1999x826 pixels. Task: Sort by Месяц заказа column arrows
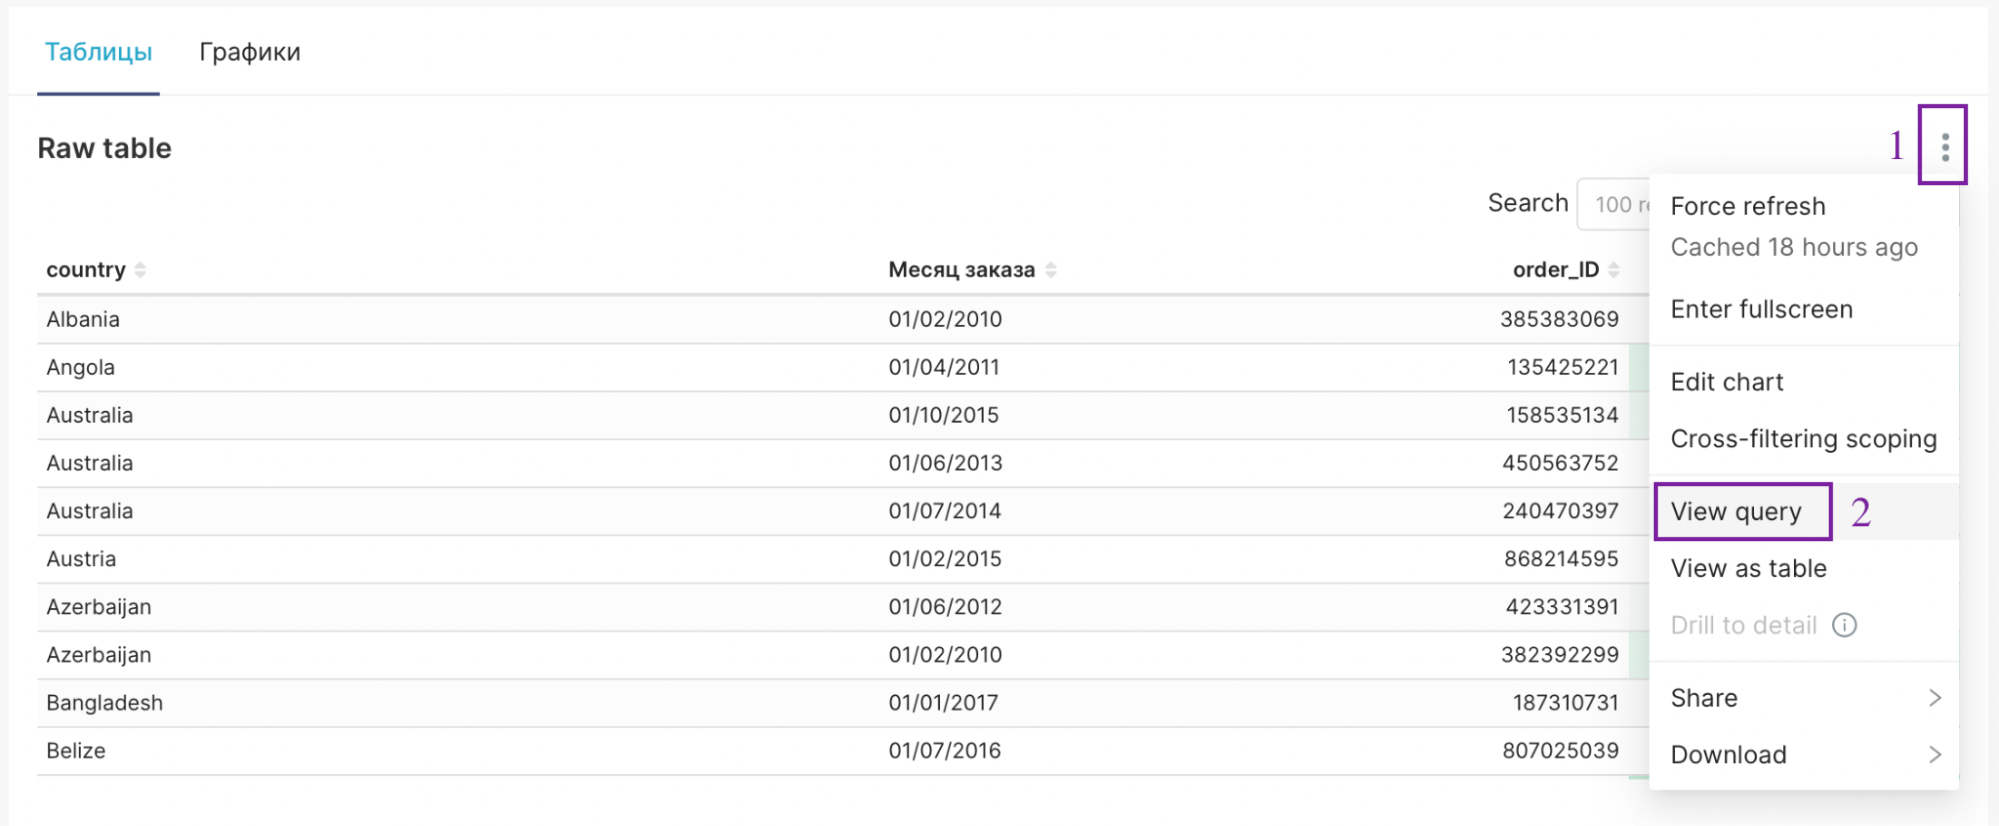(1051, 270)
